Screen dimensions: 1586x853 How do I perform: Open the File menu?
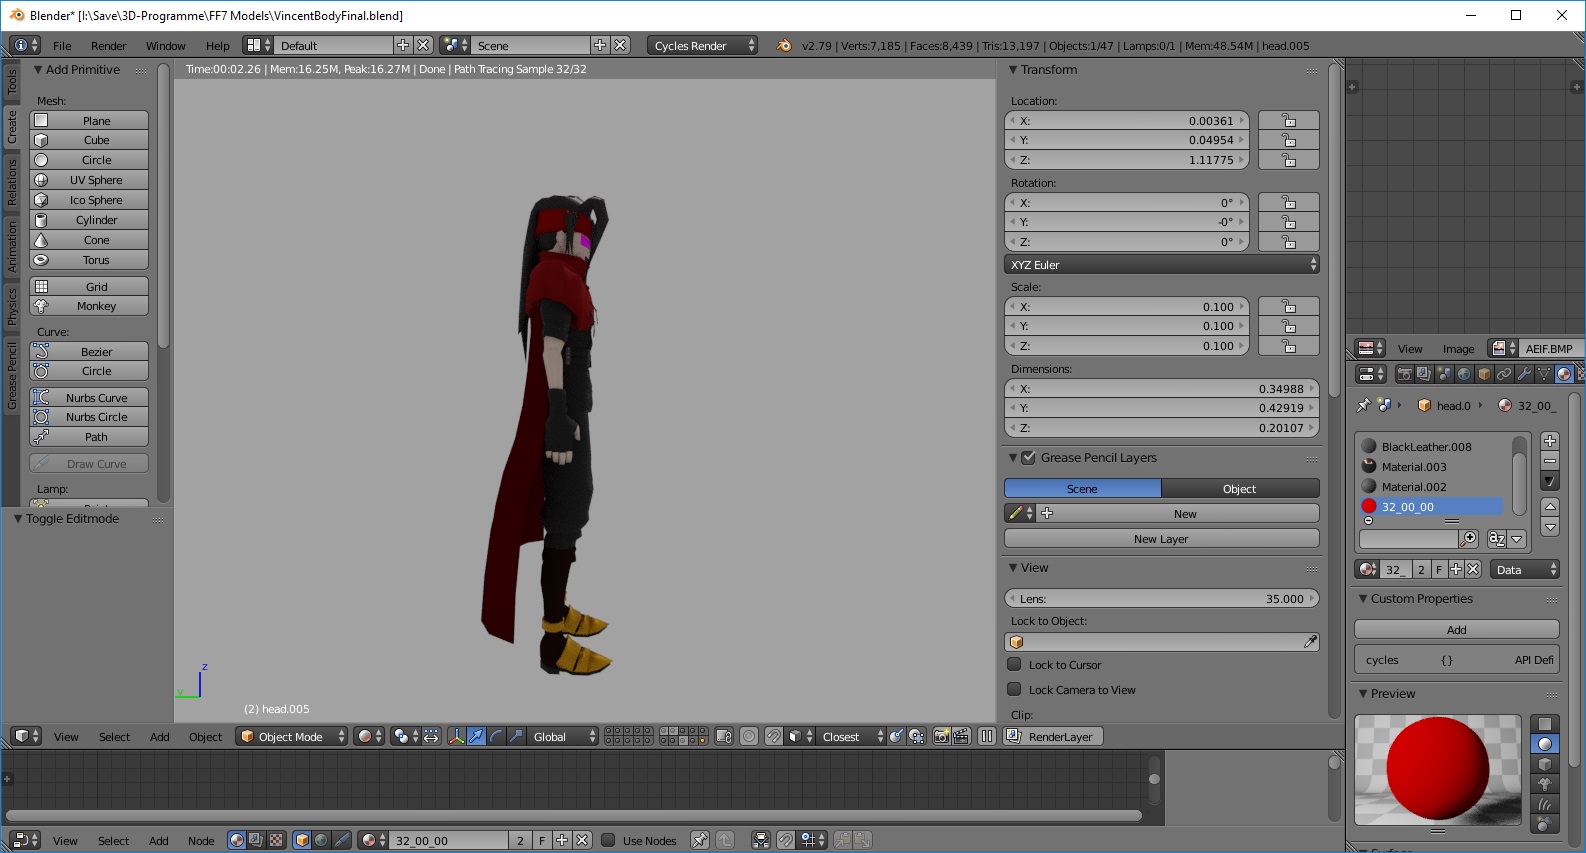tap(62, 46)
